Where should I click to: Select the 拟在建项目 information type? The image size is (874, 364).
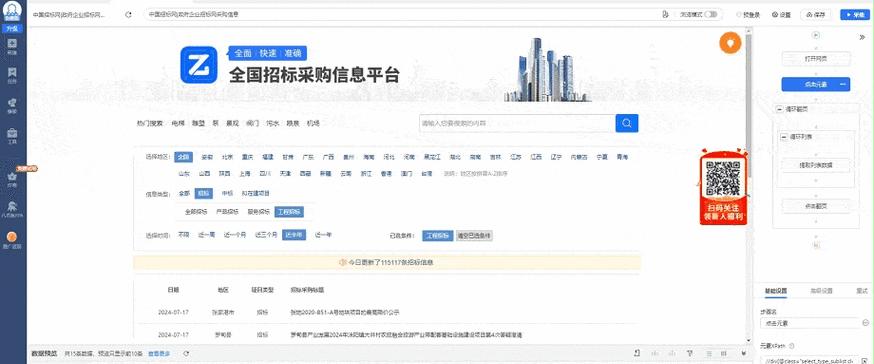point(255,193)
